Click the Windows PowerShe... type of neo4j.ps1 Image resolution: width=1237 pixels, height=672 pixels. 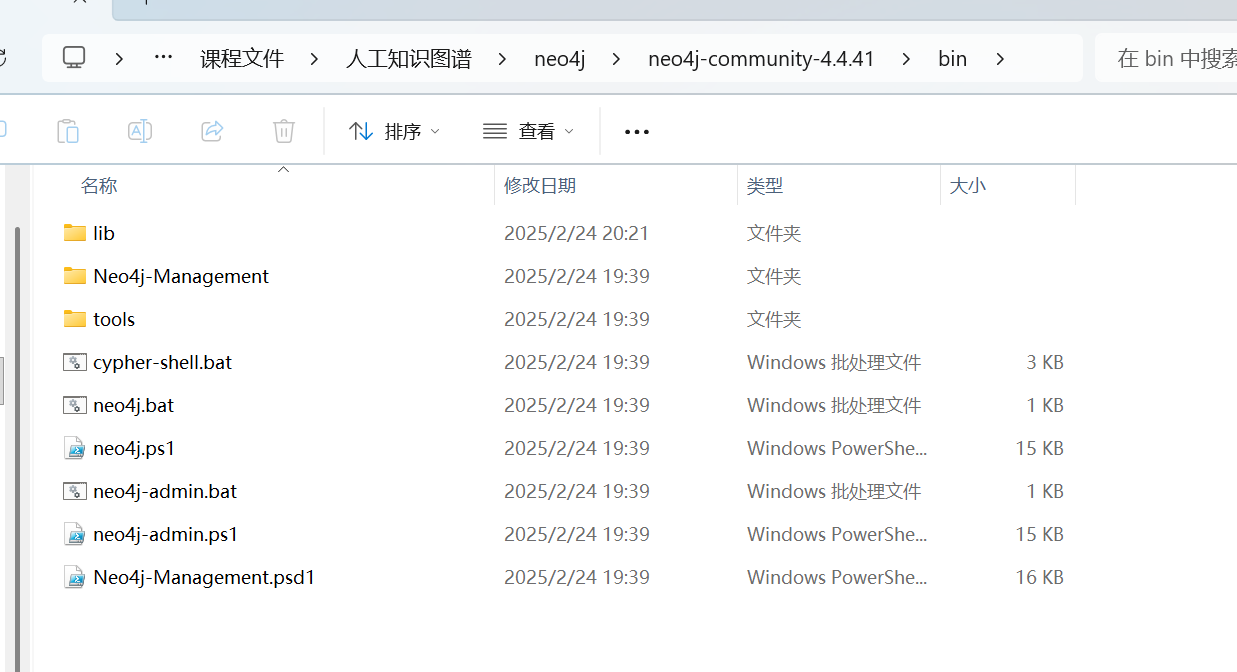pyautogui.click(x=837, y=448)
